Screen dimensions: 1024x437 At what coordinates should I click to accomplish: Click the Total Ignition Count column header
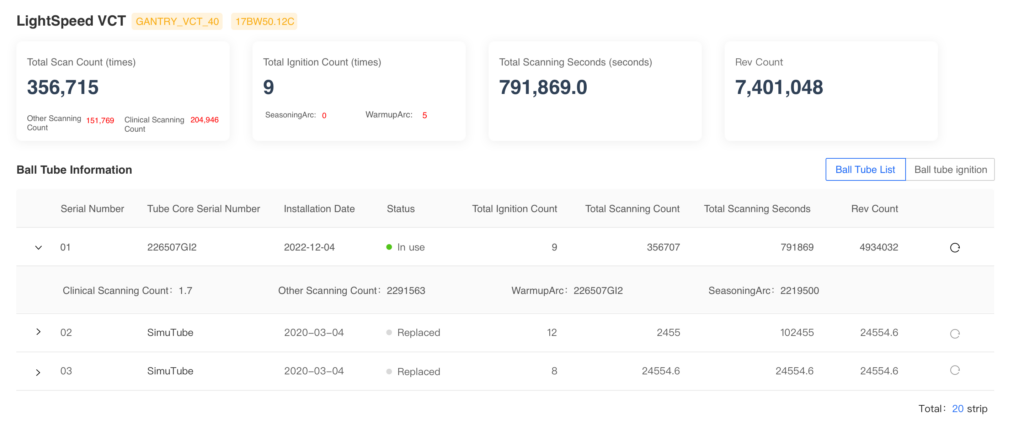point(515,209)
